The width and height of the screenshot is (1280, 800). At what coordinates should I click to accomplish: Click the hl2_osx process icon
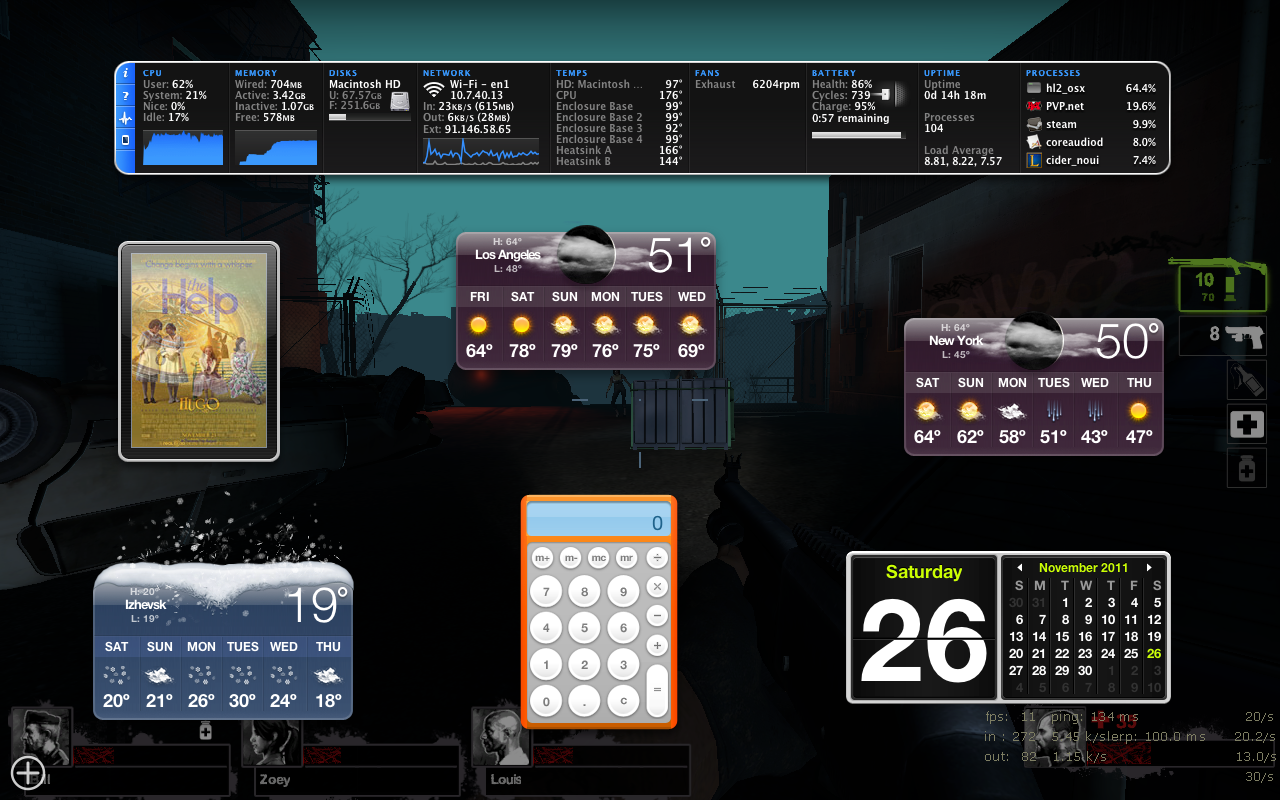pos(1034,88)
